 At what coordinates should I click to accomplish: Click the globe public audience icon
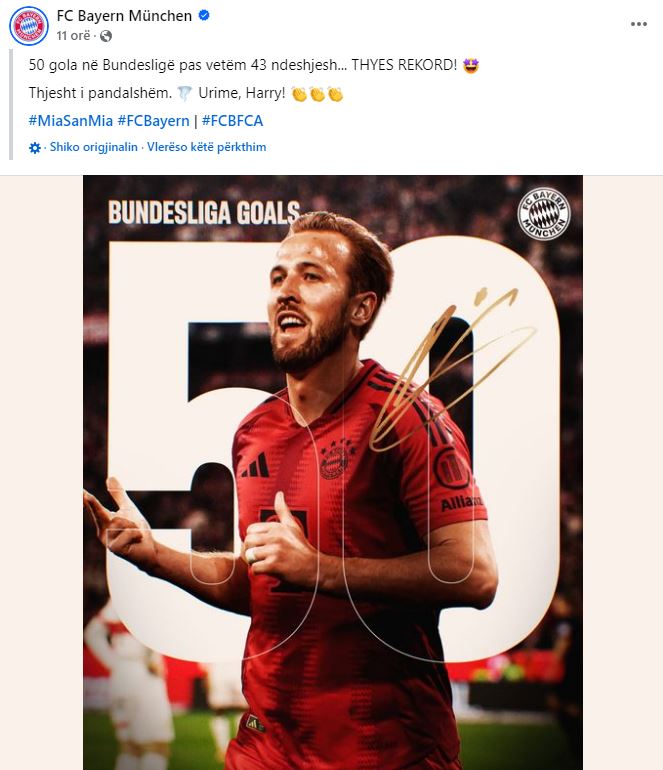pyautogui.click(x=106, y=36)
